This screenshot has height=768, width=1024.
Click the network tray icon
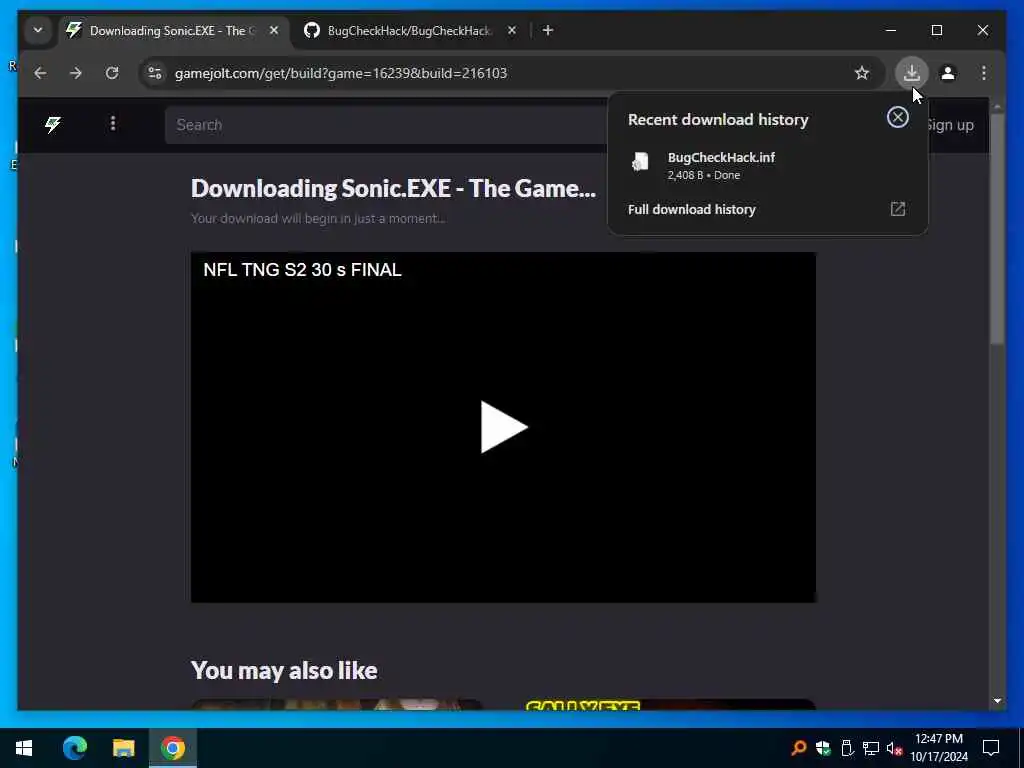[x=871, y=748]
